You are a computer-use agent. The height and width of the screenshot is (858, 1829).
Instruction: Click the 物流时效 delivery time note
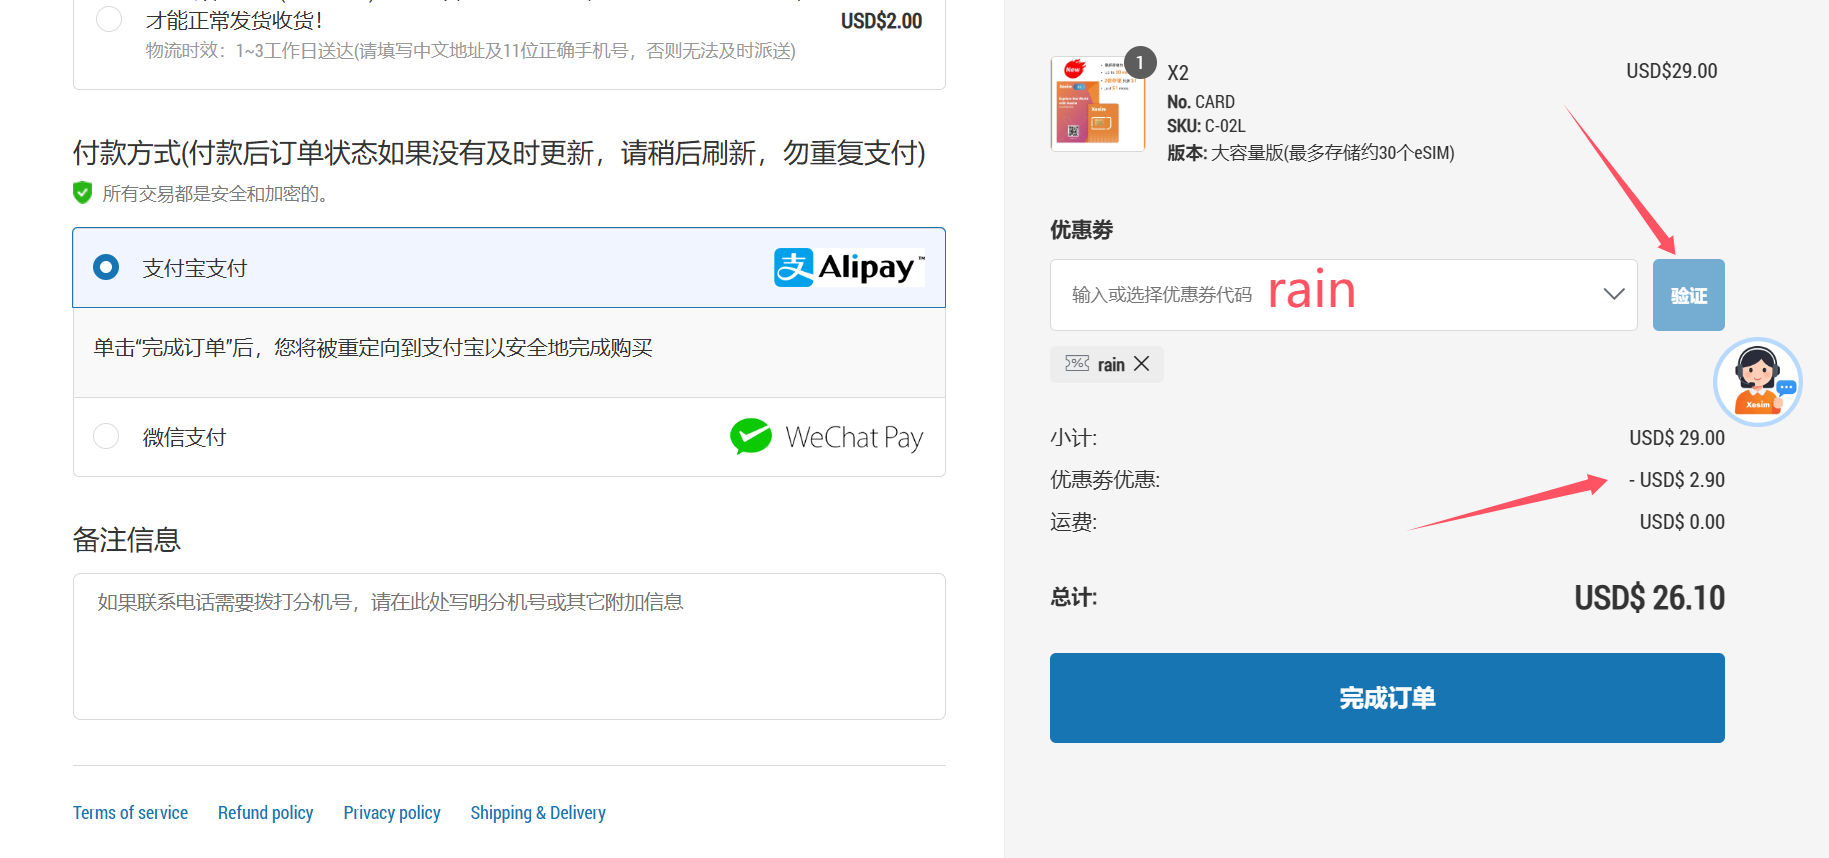pyautogui.click(x=471, y=51)
